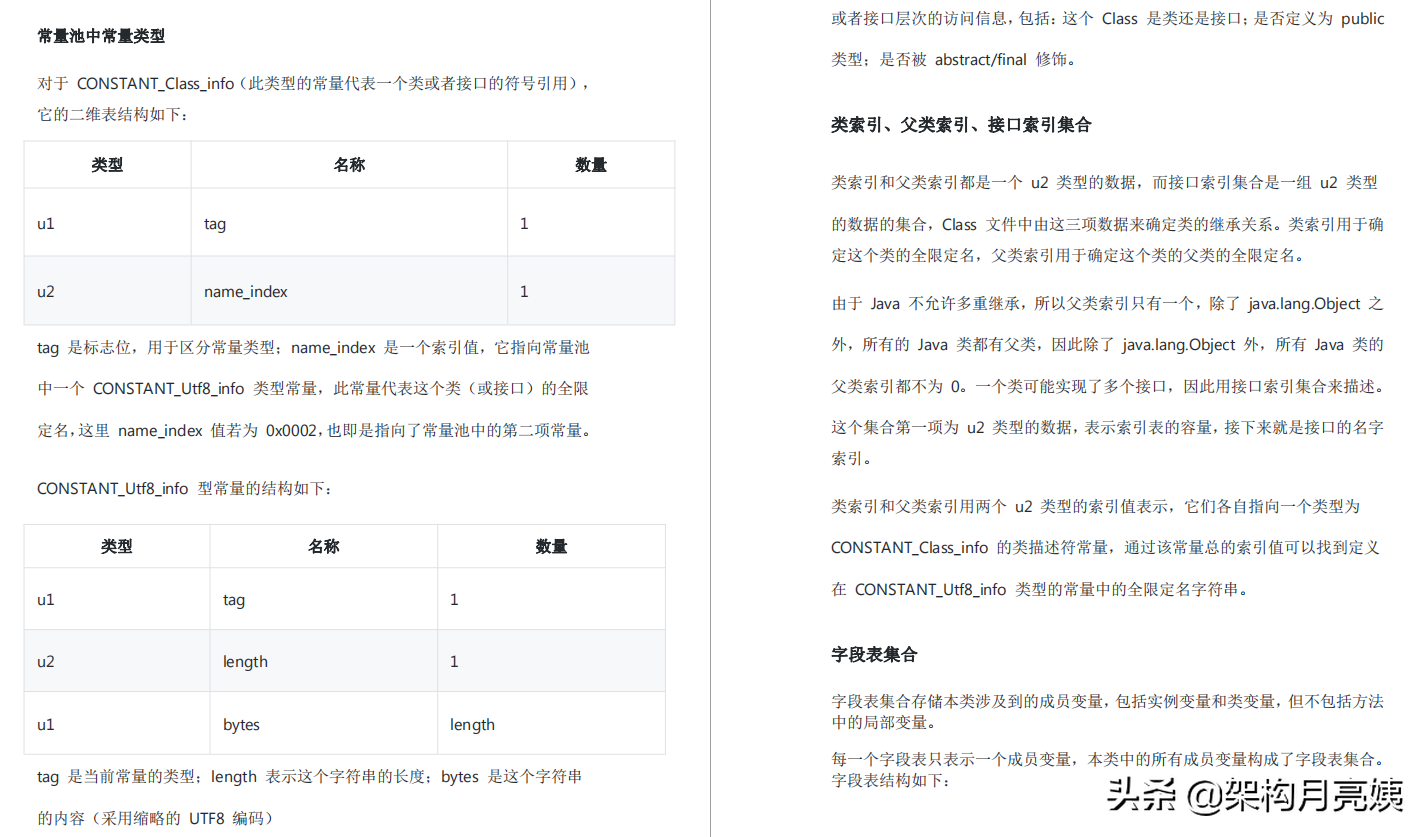Image resolution: width=1428 pixels, height=837 pixels.
Task: Click the line CONSTANT_Utf8_info 型常量的结构如下
Action: pyautogui.click(x=184, y=489)
